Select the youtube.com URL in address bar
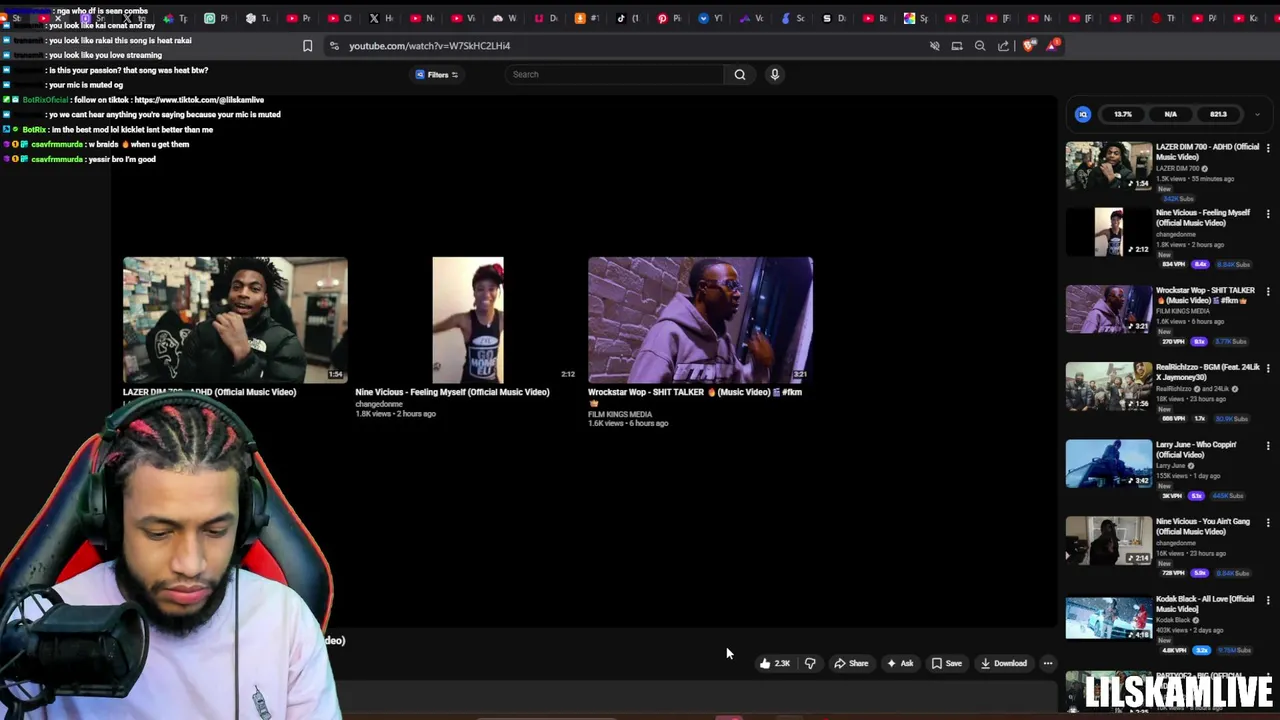Screen dimensions: 1280x720 430,46
